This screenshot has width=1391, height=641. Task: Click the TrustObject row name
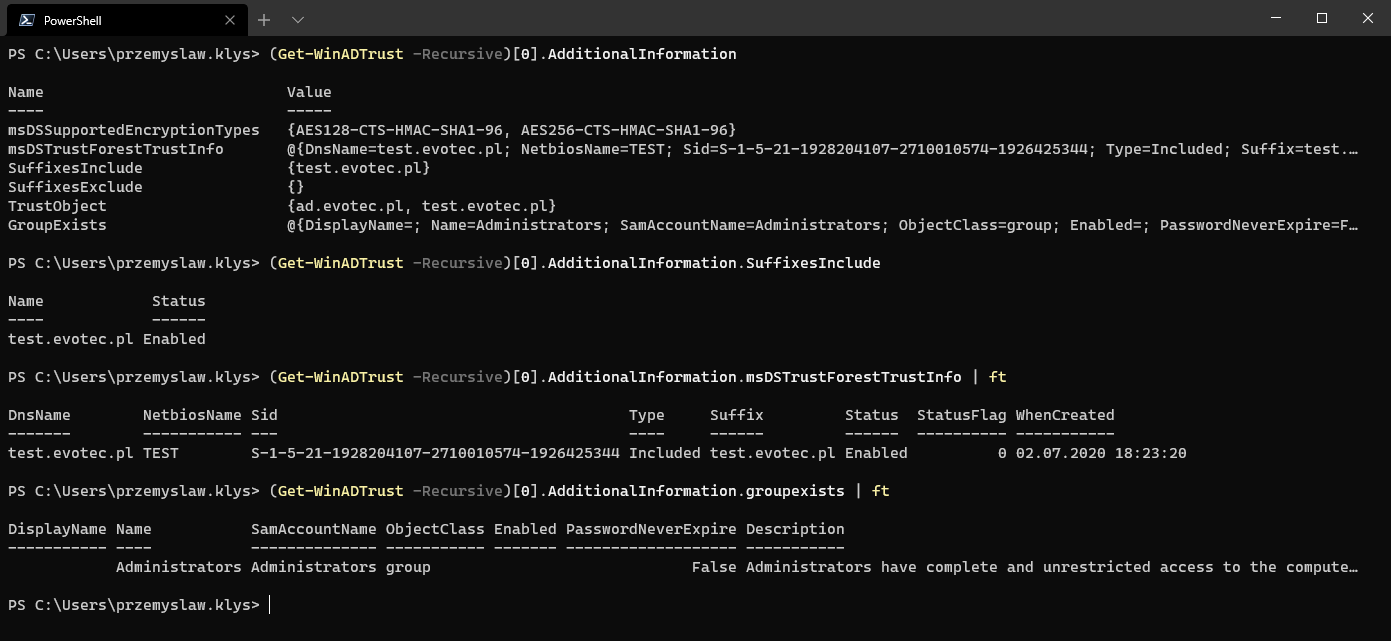point(57,206)
